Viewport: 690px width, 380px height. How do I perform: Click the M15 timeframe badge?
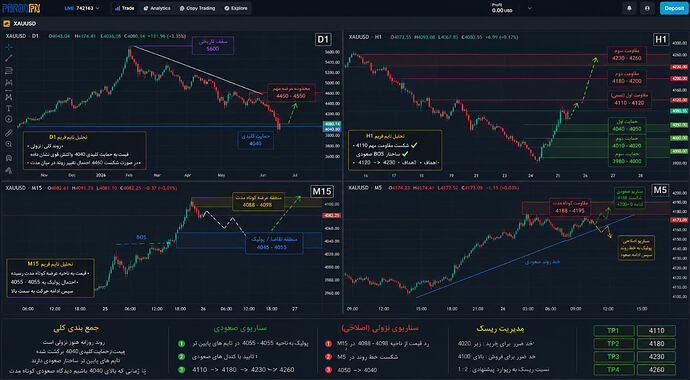point(322,191)
